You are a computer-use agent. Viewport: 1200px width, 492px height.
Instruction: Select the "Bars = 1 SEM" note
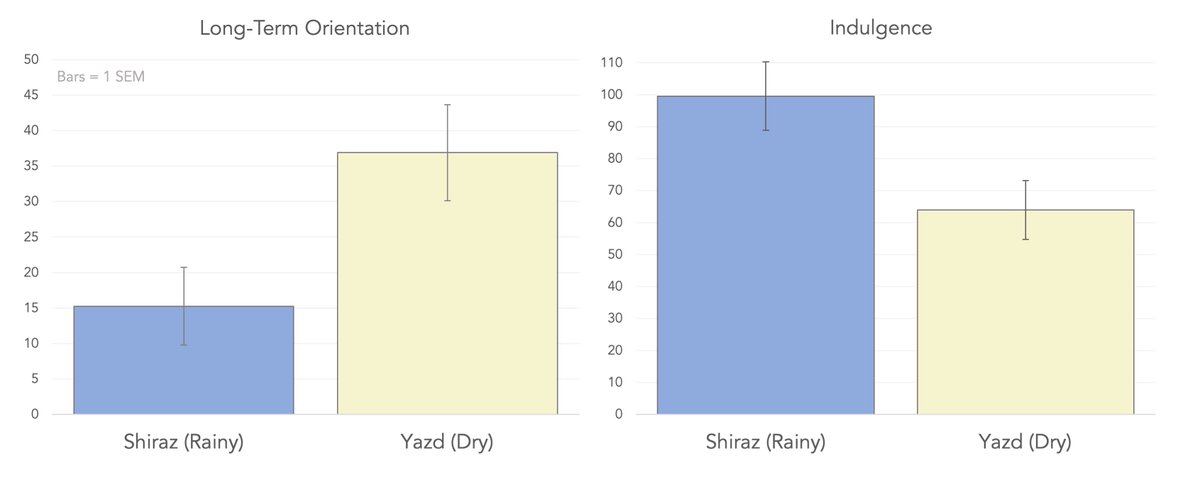[x=101, y=76]
